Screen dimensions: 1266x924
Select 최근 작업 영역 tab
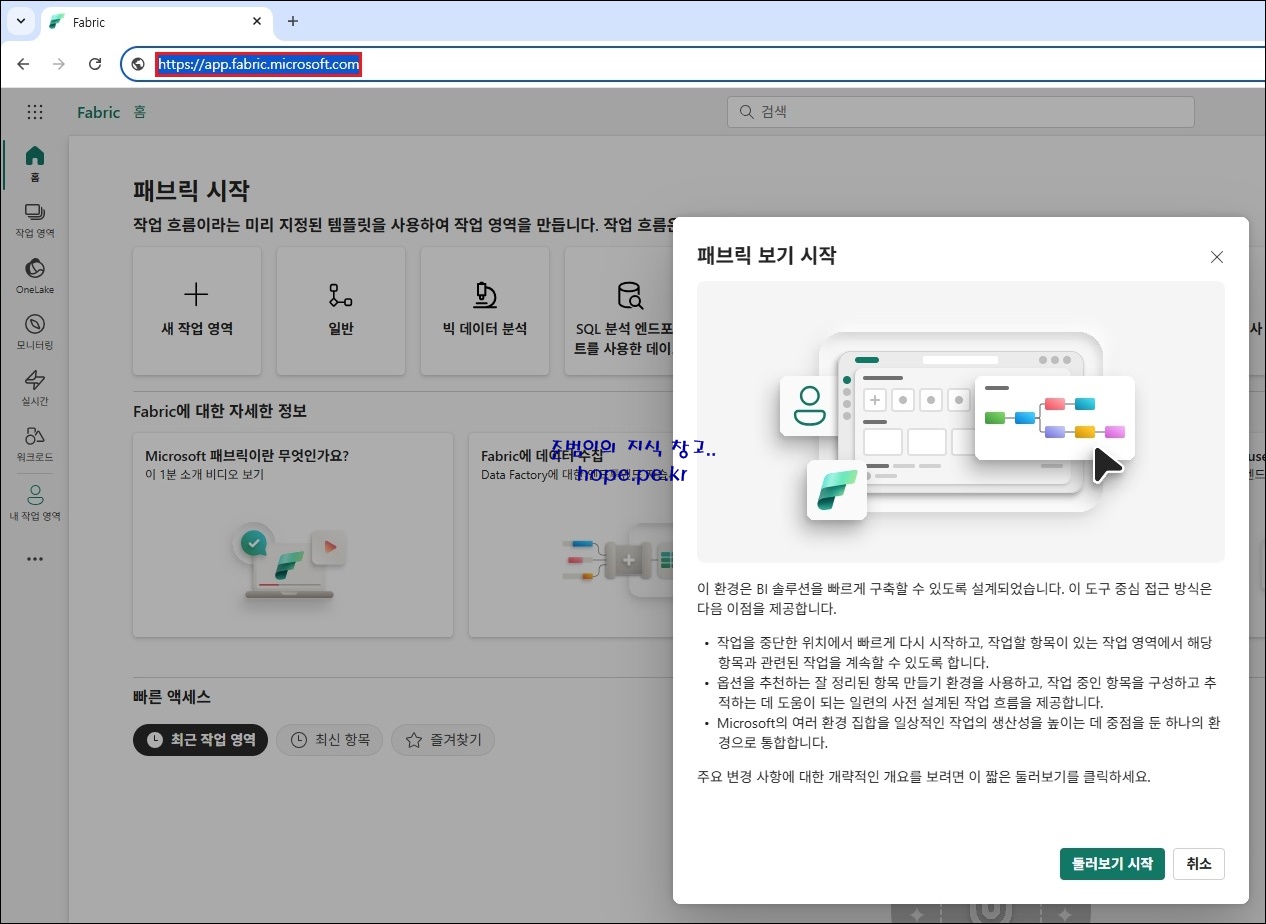200,740
